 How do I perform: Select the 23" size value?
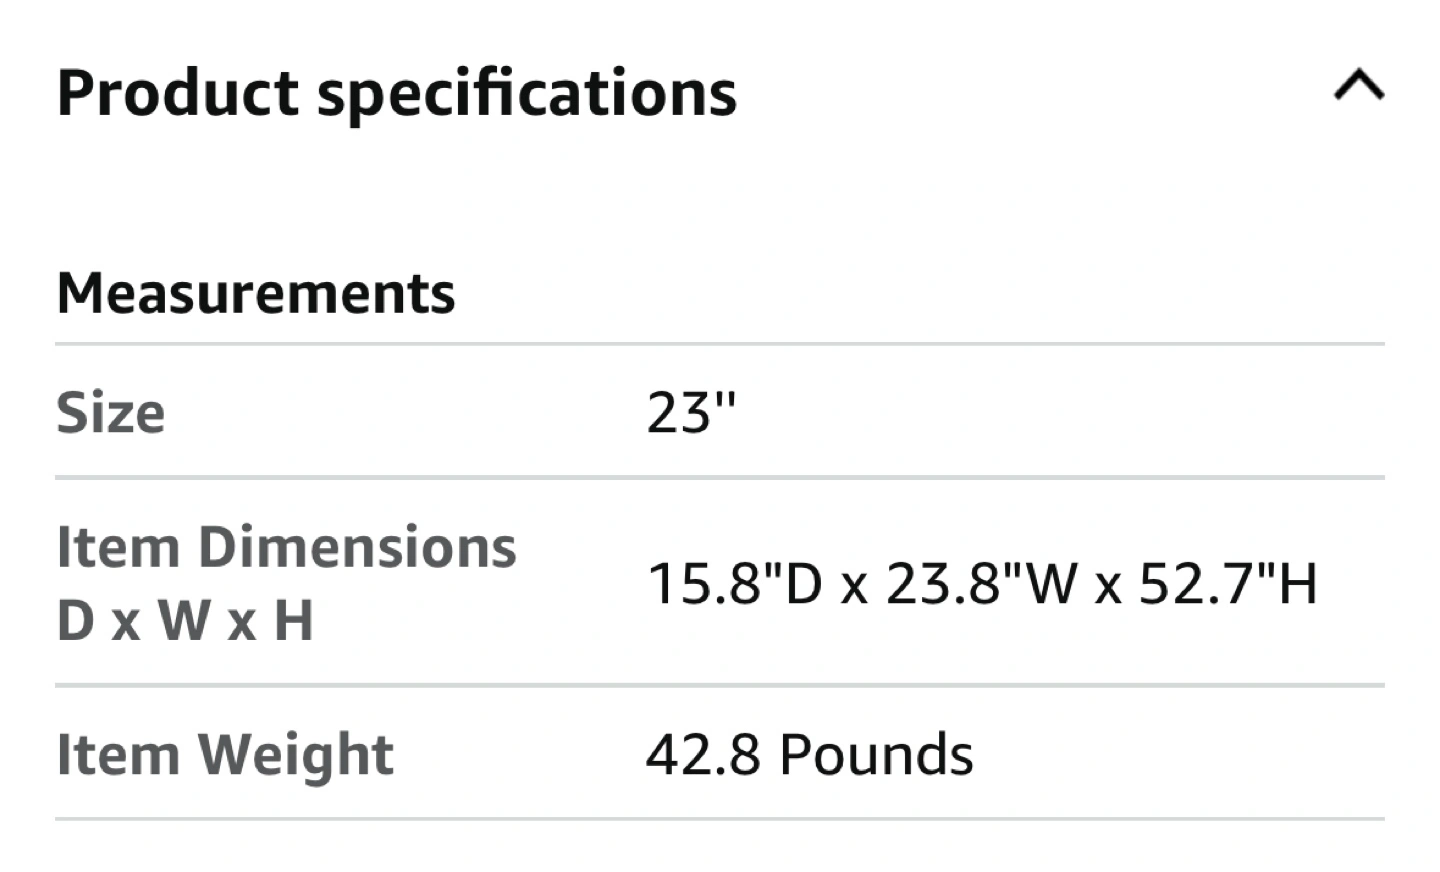691,412
